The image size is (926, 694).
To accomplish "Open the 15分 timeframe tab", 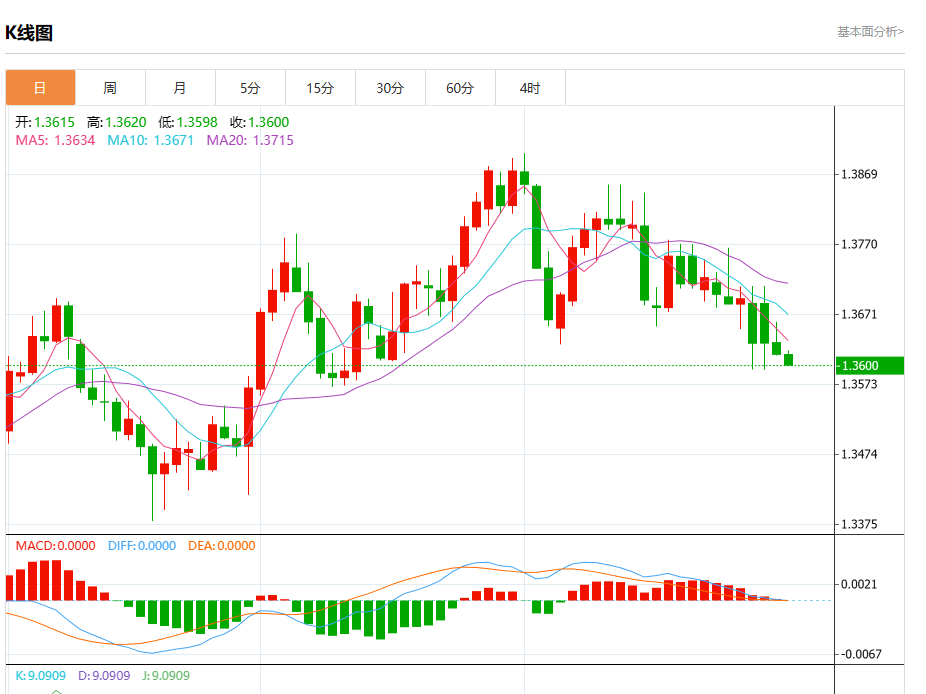I will 320,88.
